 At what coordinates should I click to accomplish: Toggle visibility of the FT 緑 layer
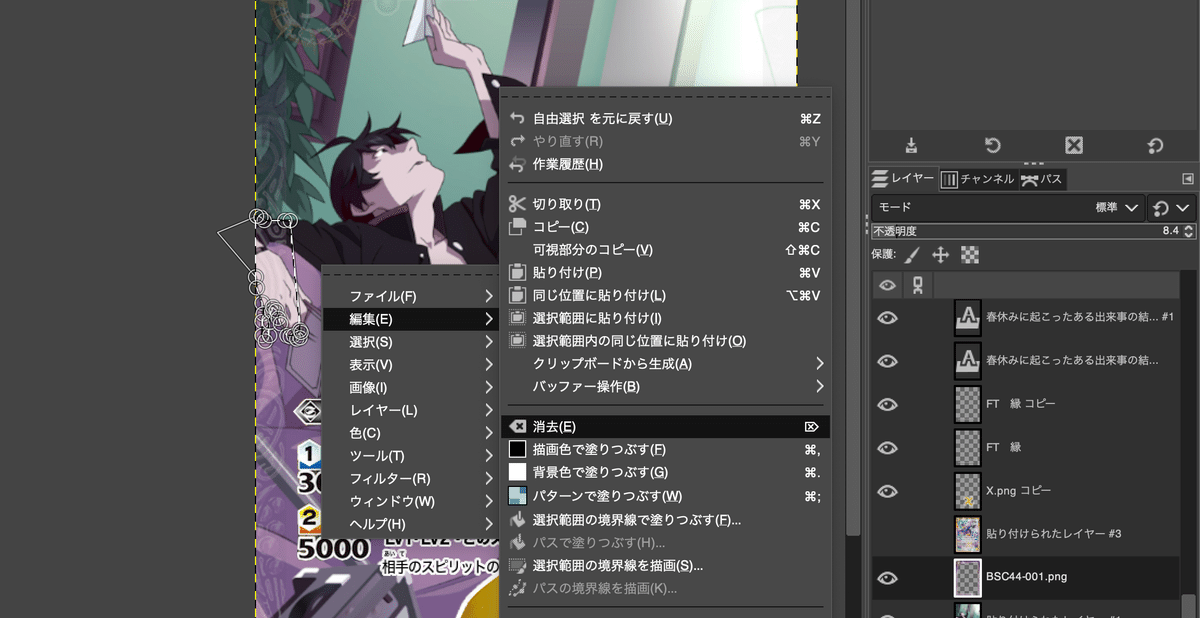coord(887,447)
